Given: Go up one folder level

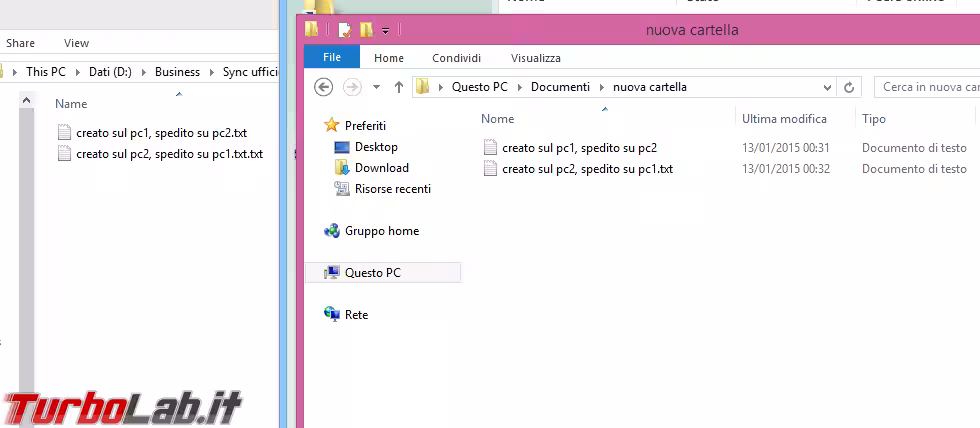Looking at the screenshot, I should click(399, 87).
